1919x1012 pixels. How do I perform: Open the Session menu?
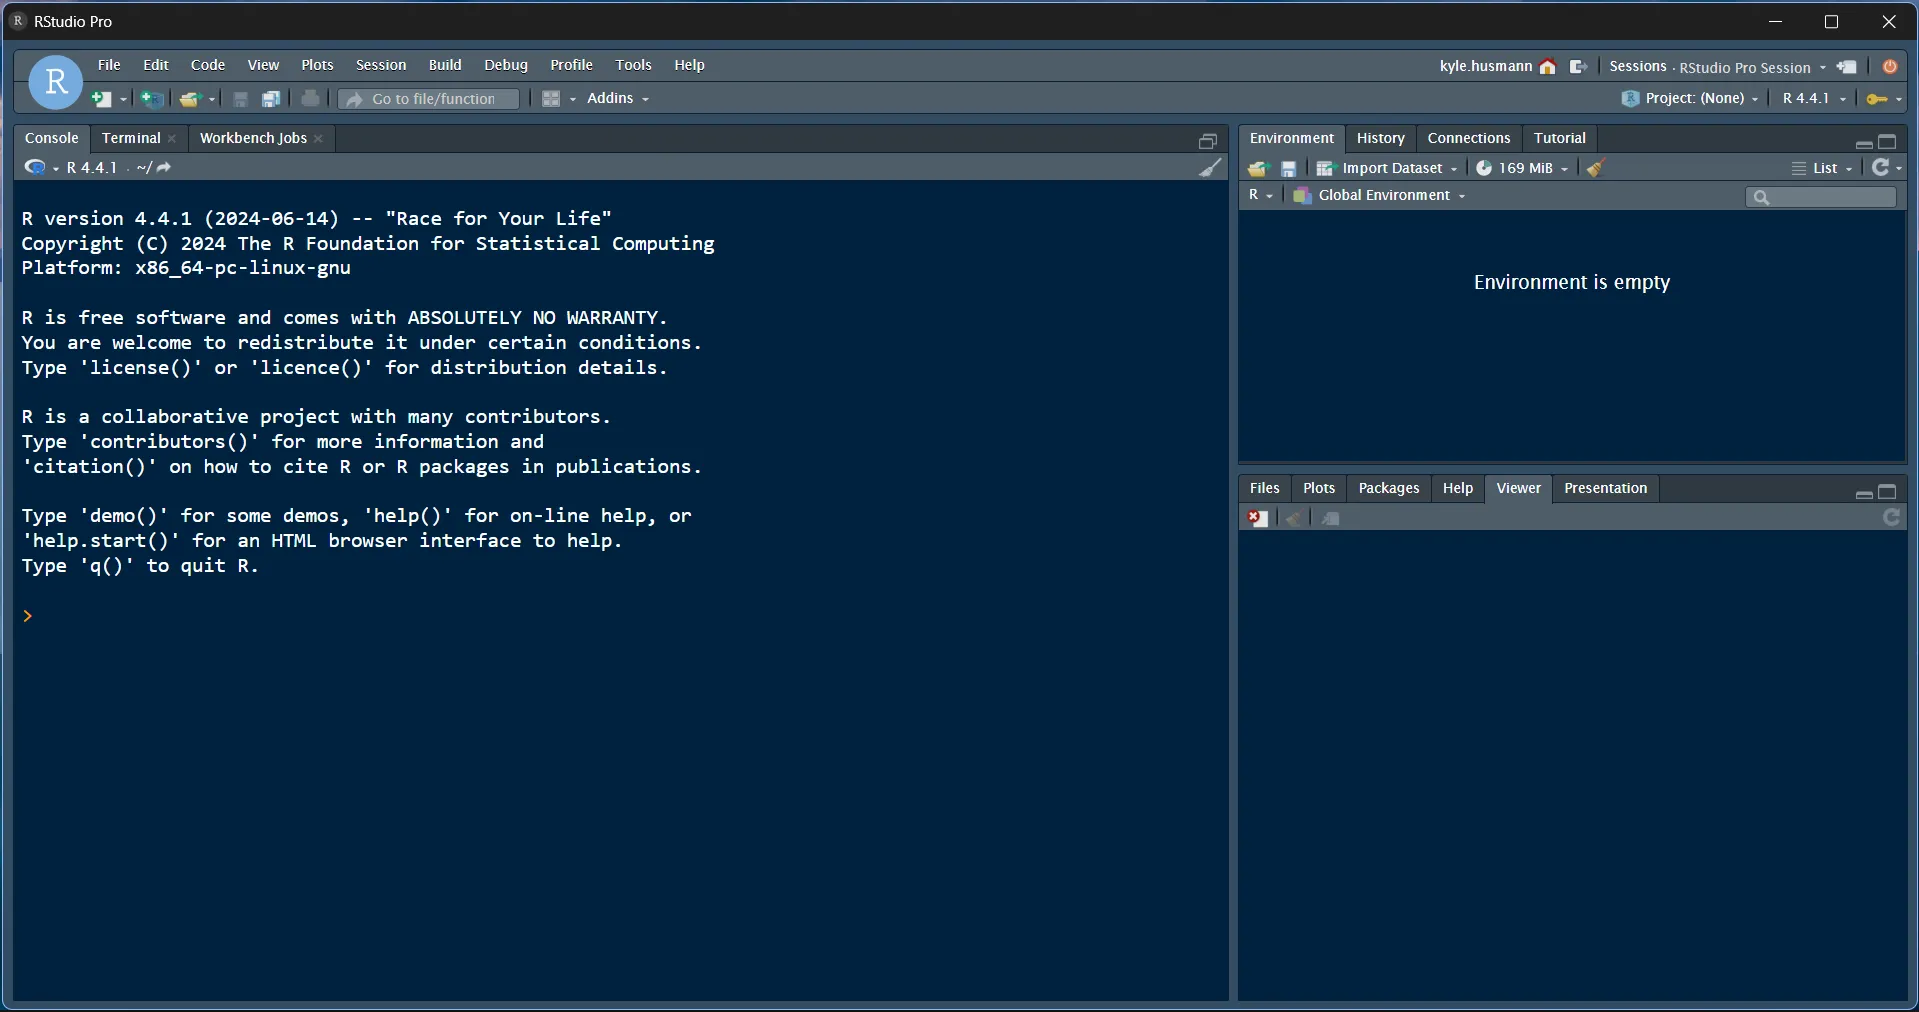coord(381,65)
